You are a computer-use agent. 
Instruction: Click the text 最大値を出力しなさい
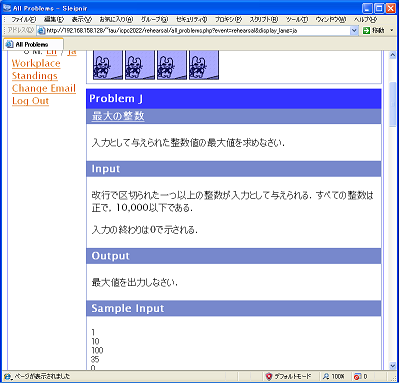[x=135, y=283]
